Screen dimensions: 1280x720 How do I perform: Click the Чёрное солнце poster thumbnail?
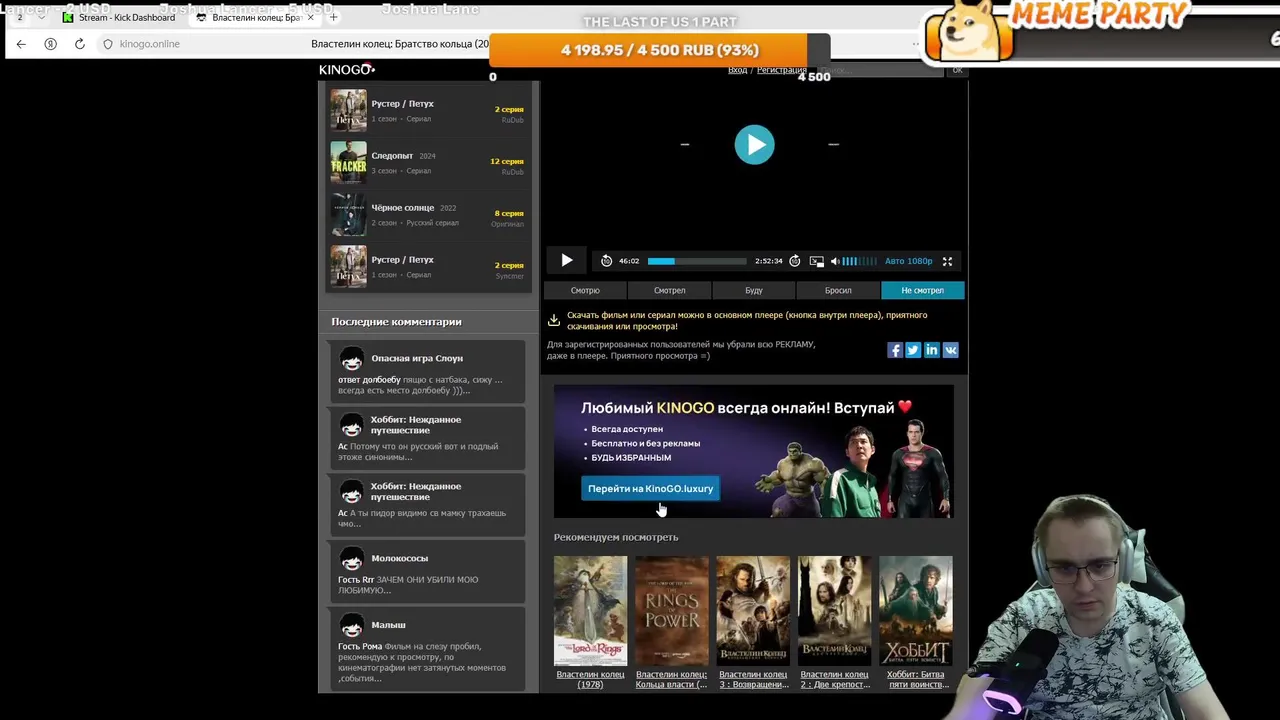pos(349,214)
